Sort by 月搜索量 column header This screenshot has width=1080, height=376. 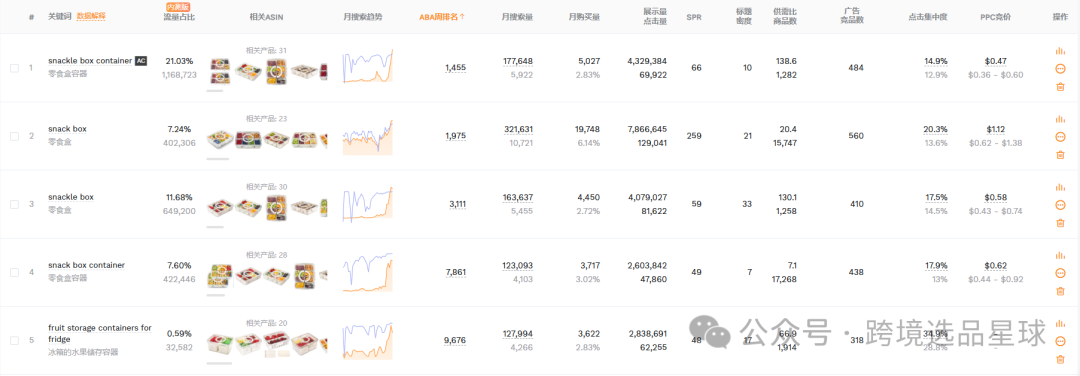[517, 16]
